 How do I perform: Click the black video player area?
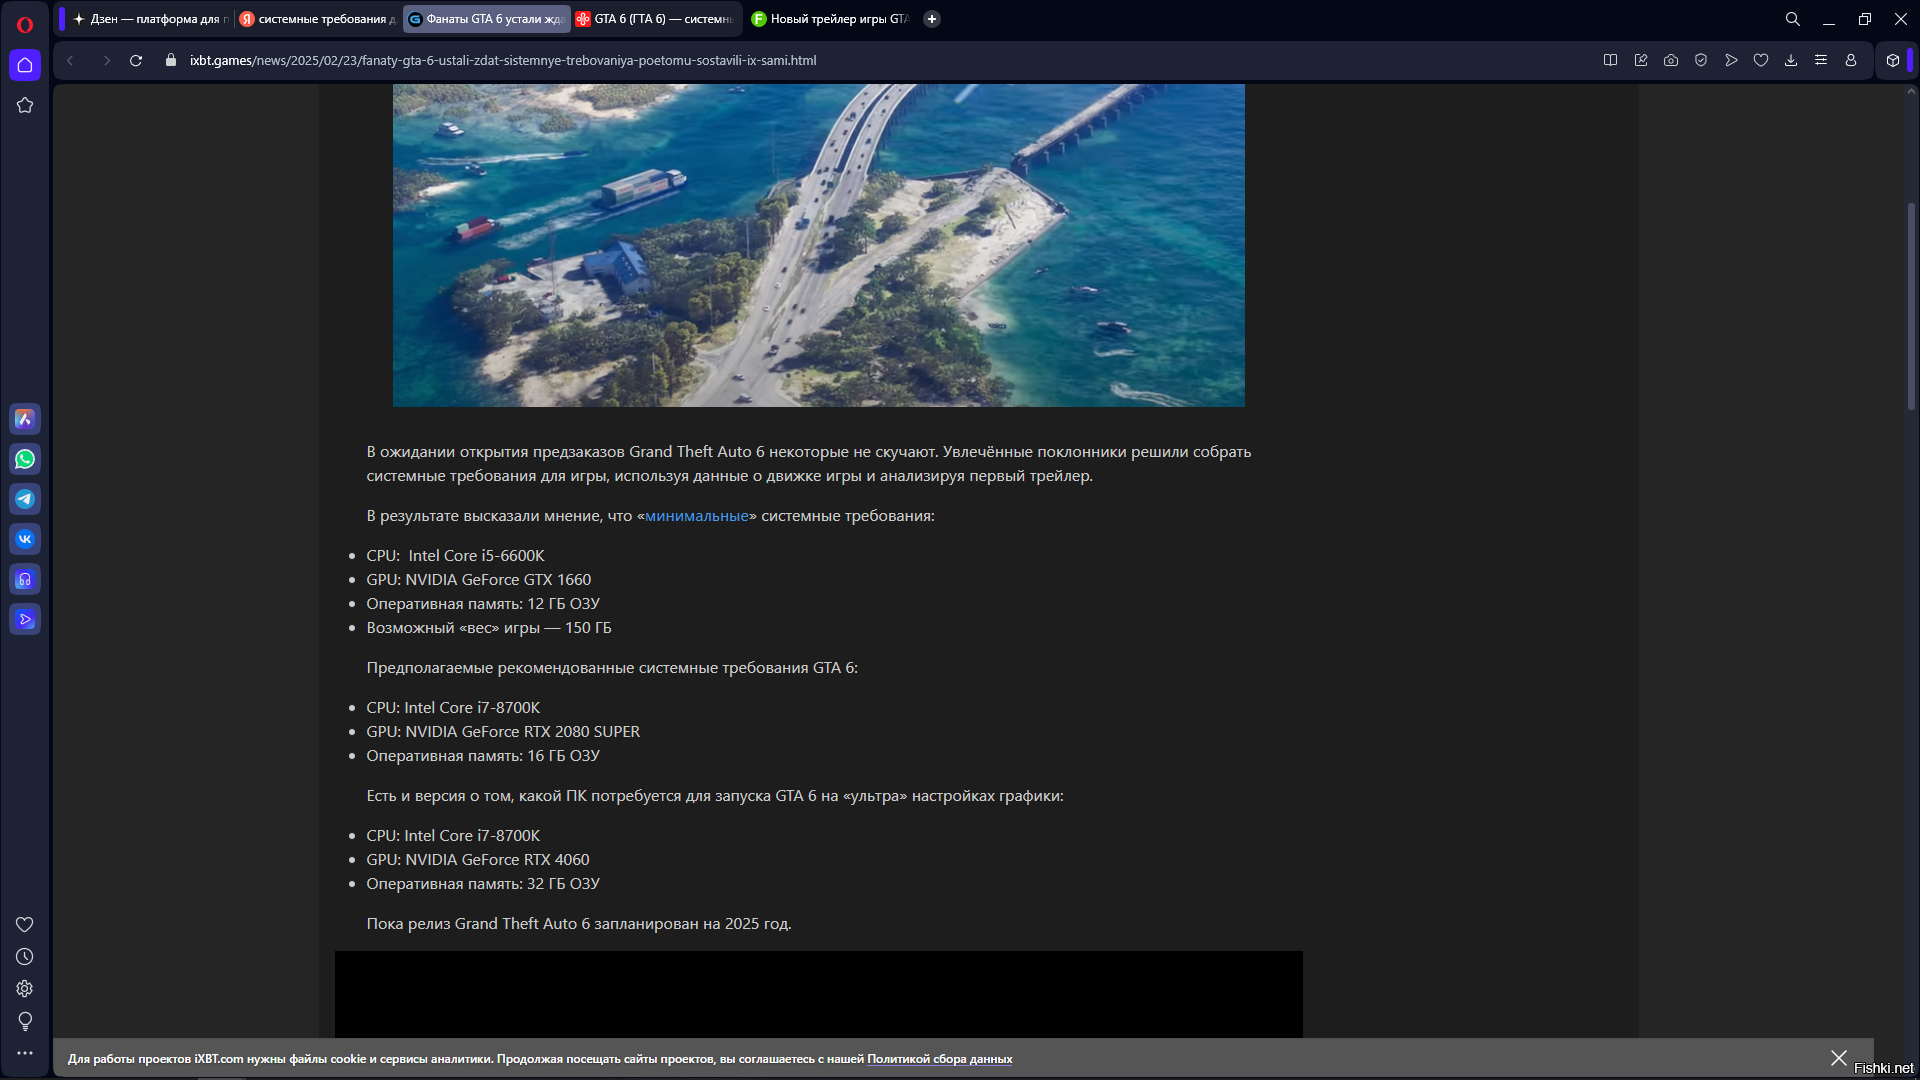coord(819,994)
